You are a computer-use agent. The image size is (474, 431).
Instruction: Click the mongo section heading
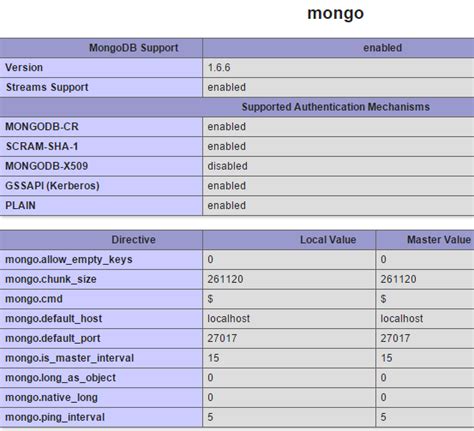click(335, 14)
